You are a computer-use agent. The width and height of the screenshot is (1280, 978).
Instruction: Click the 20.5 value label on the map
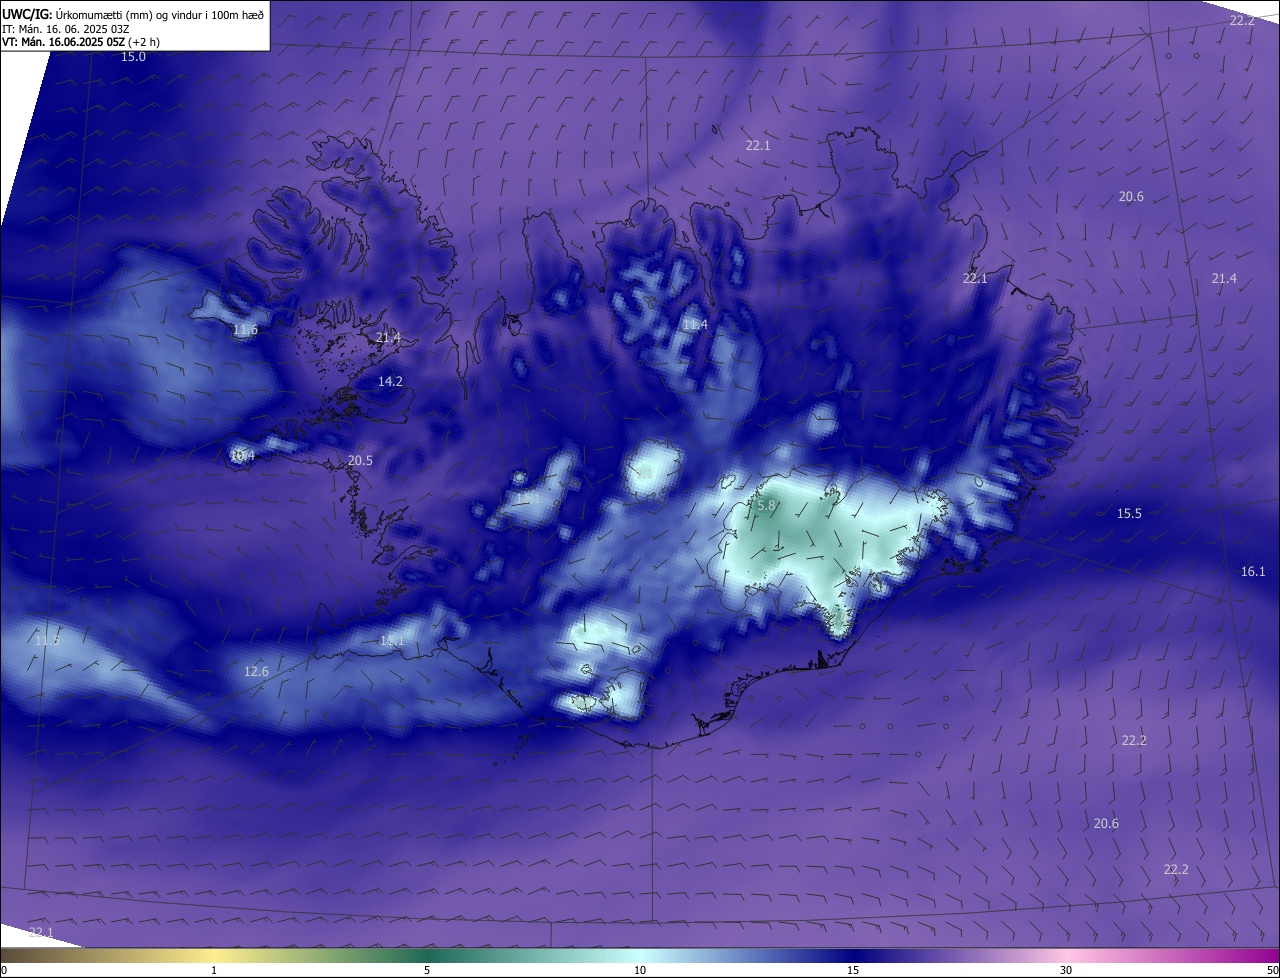point(360,461)
